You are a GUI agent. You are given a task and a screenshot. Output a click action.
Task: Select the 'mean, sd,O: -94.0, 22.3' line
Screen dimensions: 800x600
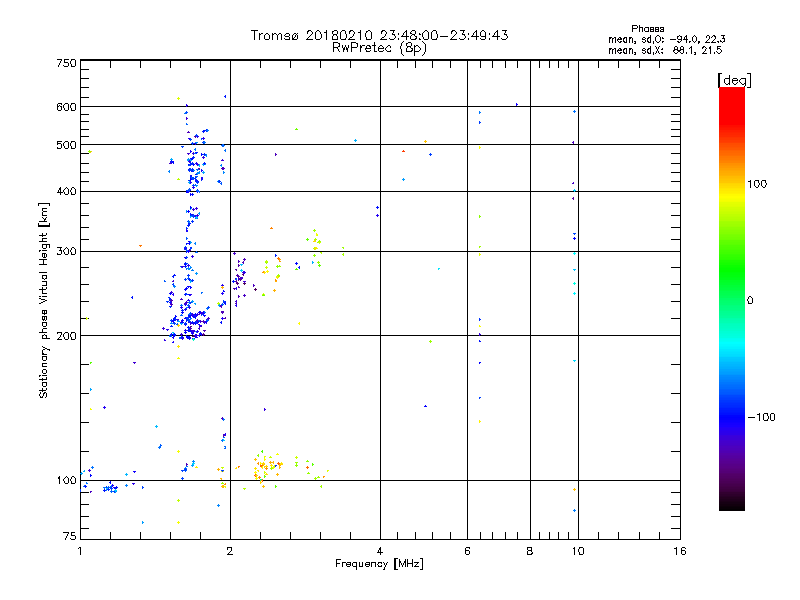[666, 39]
